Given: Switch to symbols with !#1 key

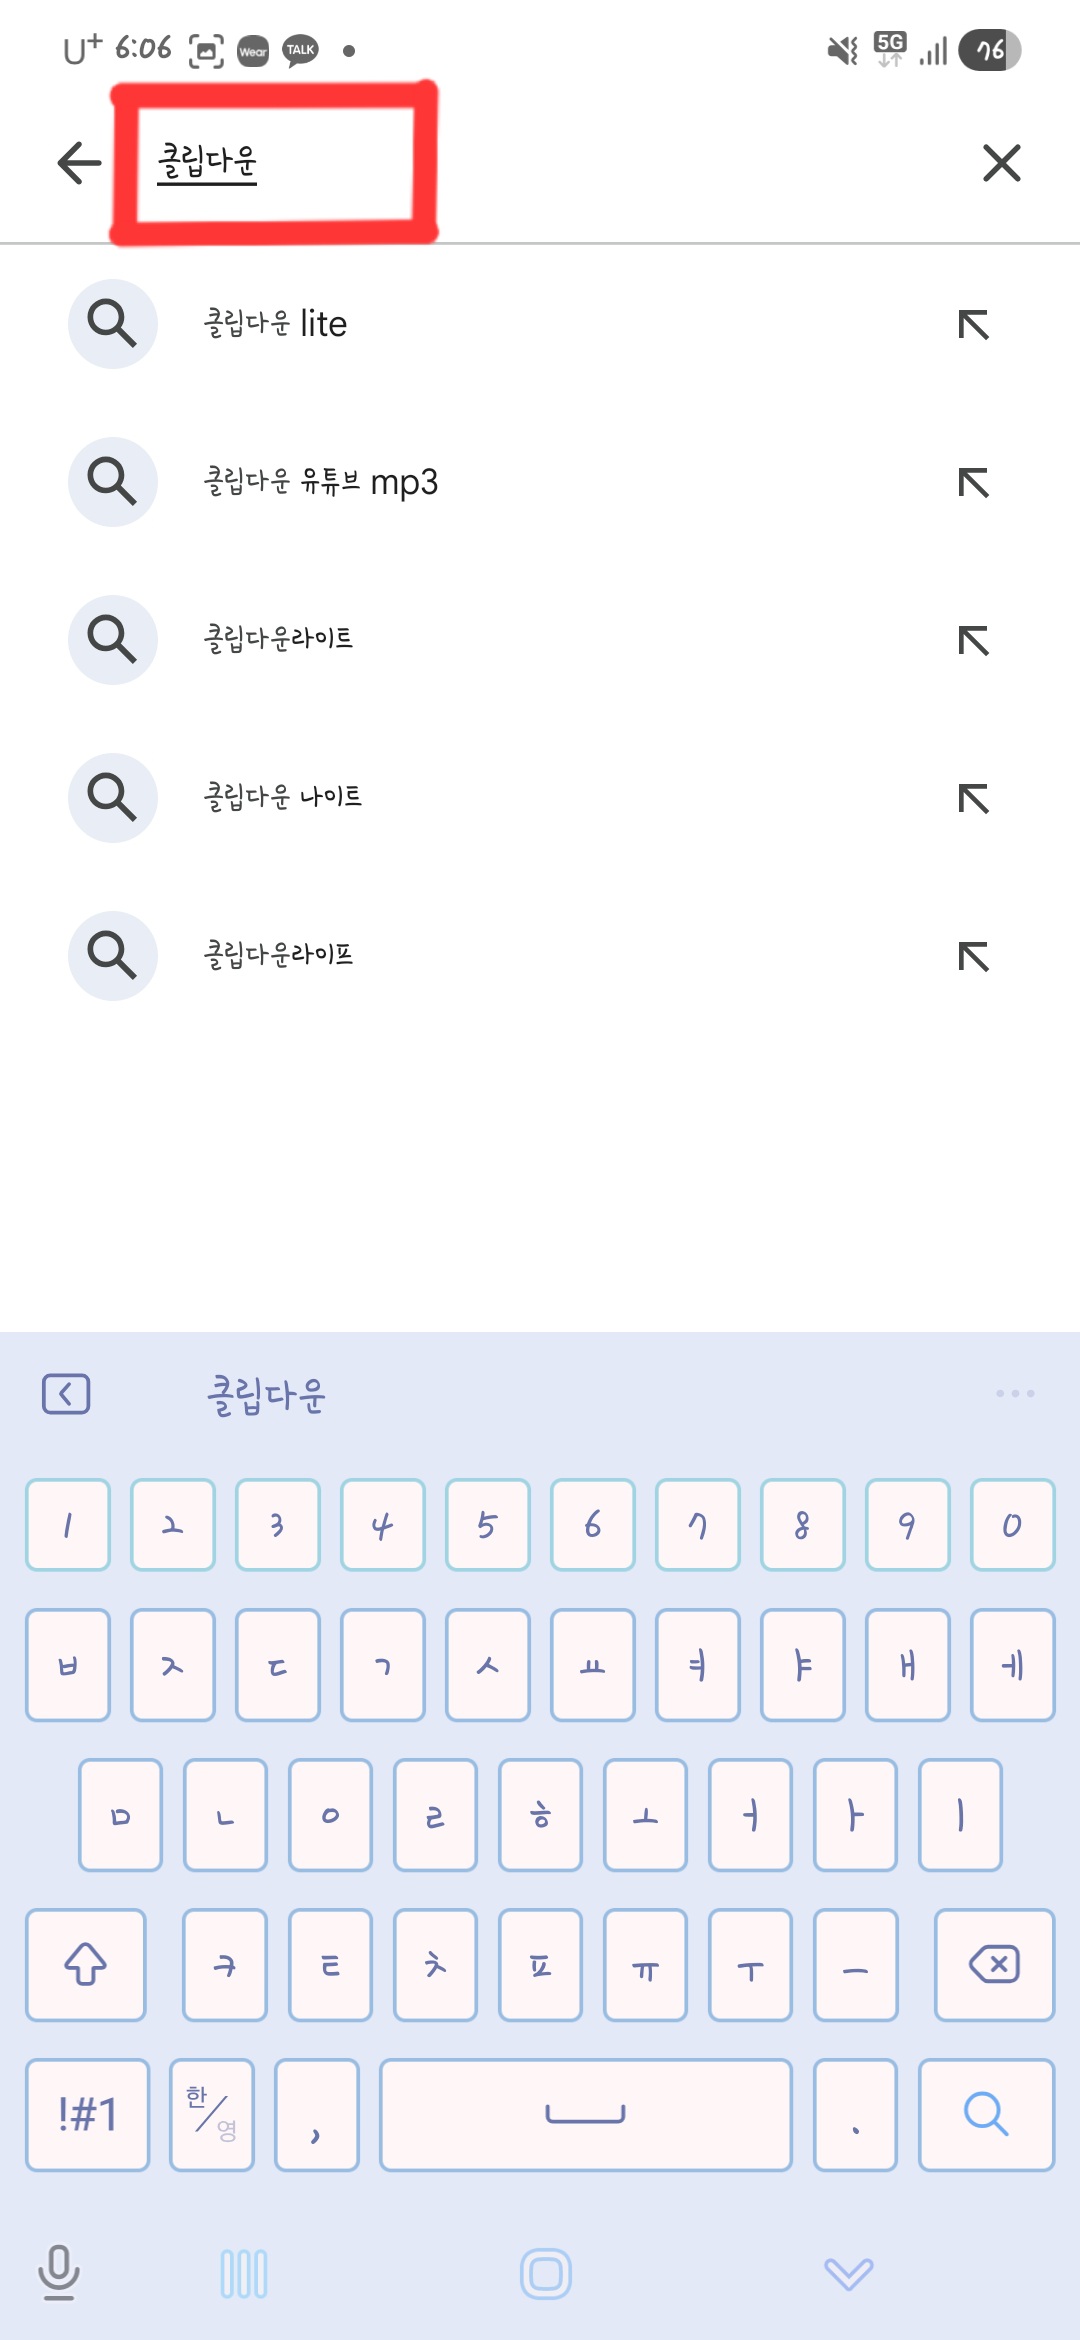Looking at the screenshot, I should click(x=88, y=2114).
